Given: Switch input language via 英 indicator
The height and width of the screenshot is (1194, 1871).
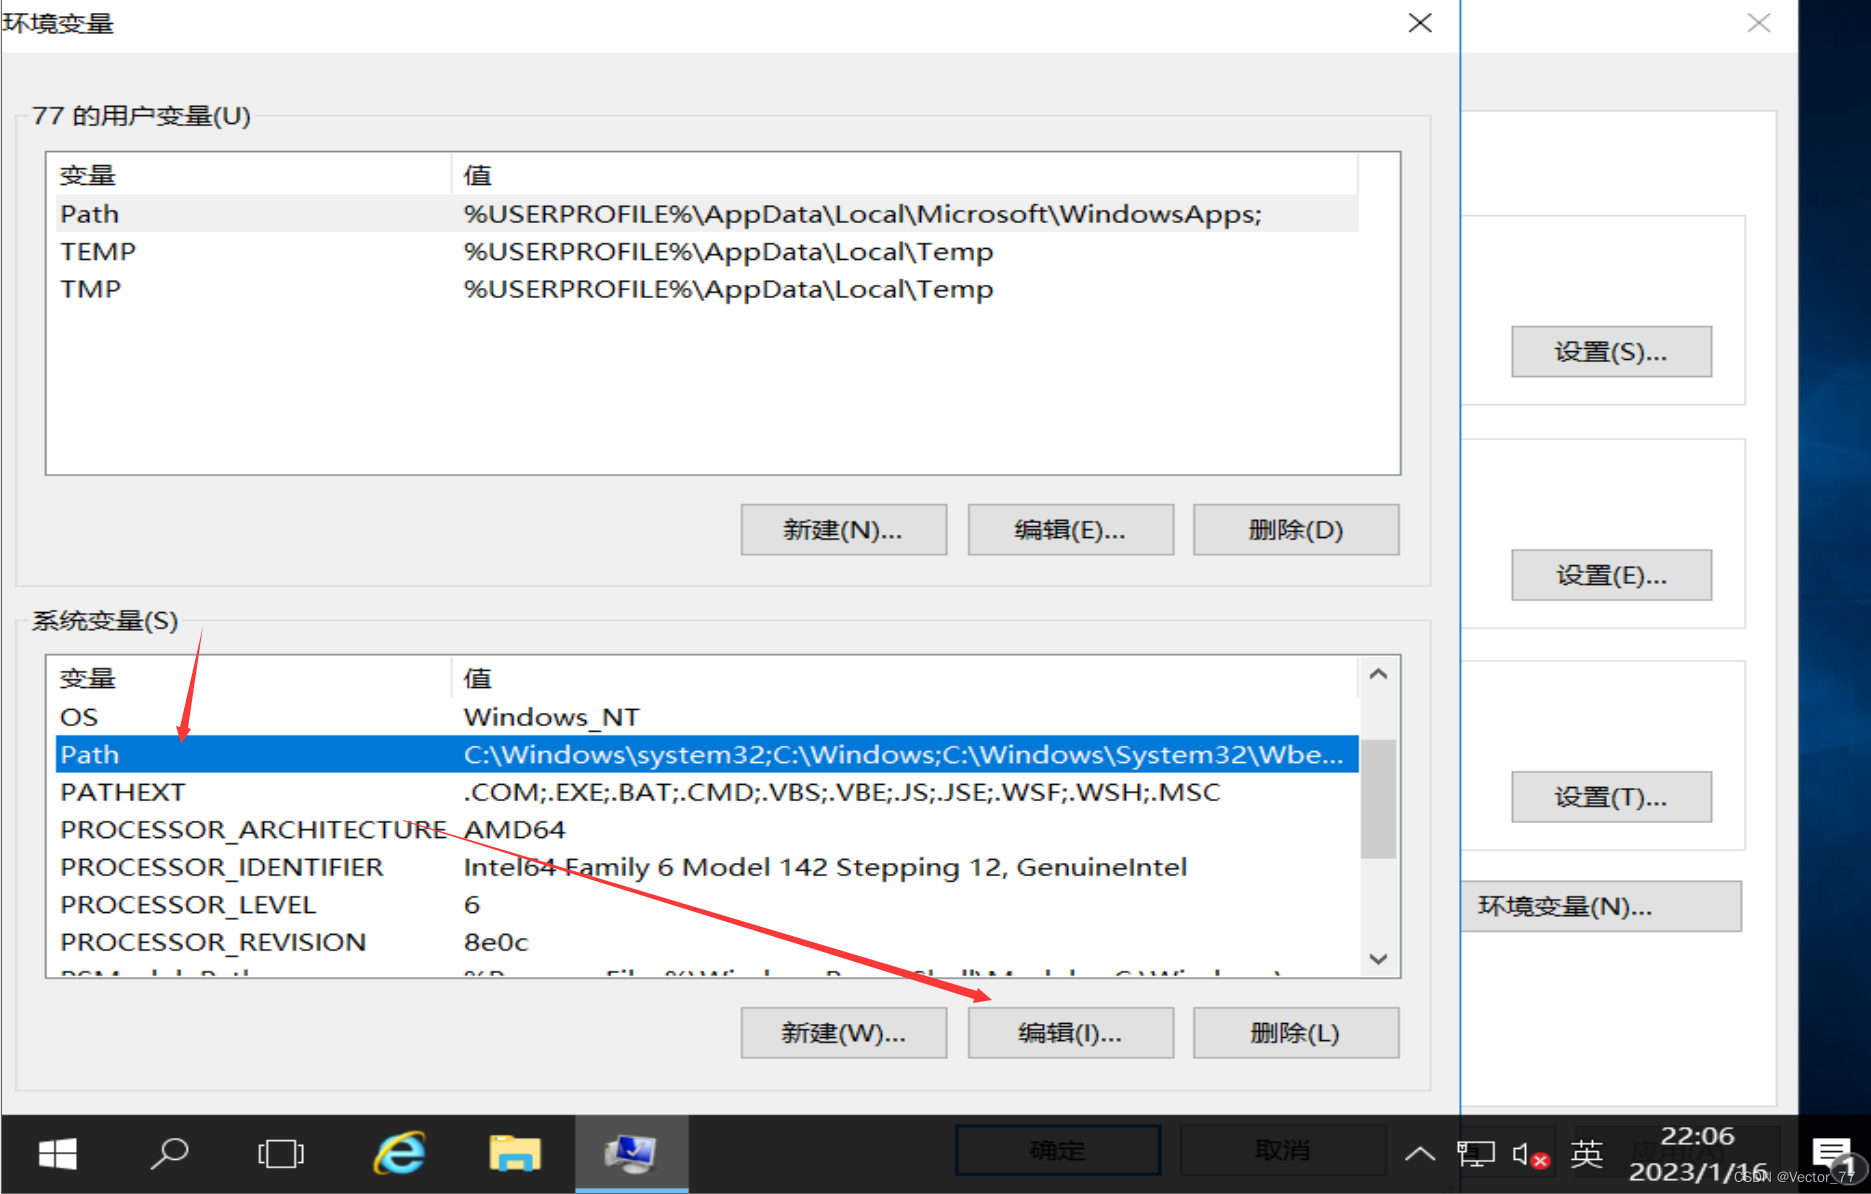Looking at the screenshot, I should pyautogui.click(x=1587, y=1154).
